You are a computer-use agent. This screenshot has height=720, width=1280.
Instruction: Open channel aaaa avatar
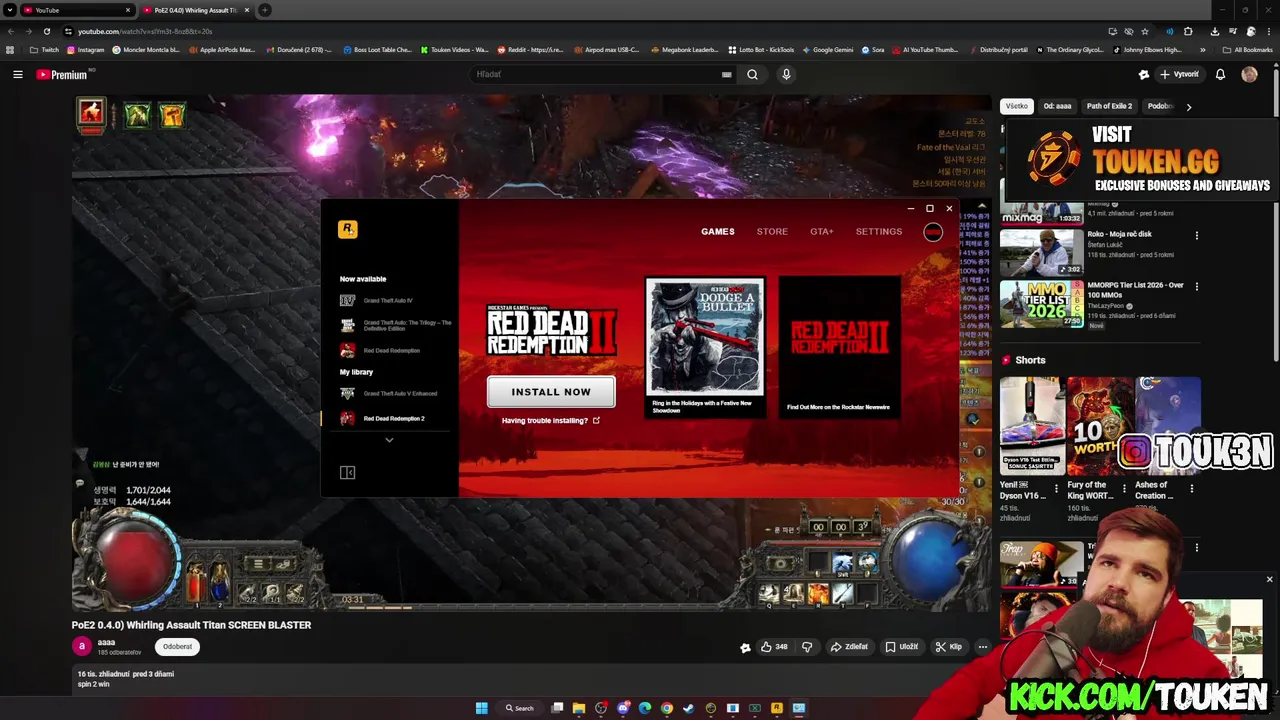coord(82,646)
